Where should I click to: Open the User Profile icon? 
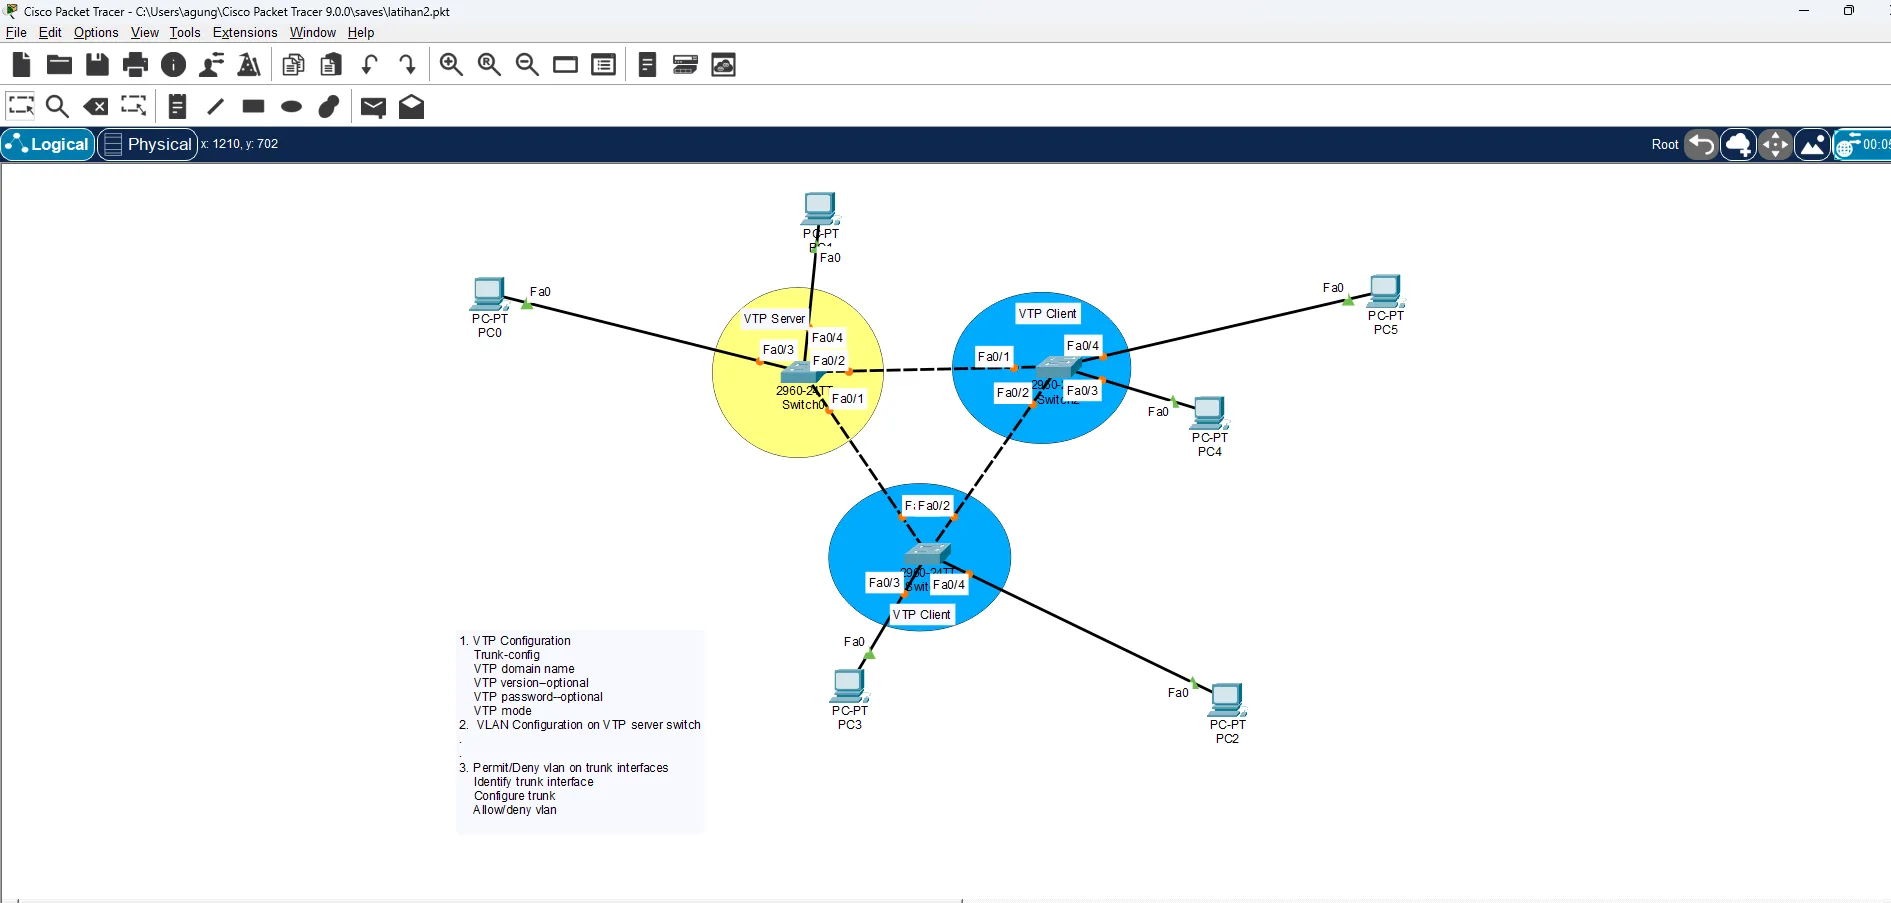[211, 65]
